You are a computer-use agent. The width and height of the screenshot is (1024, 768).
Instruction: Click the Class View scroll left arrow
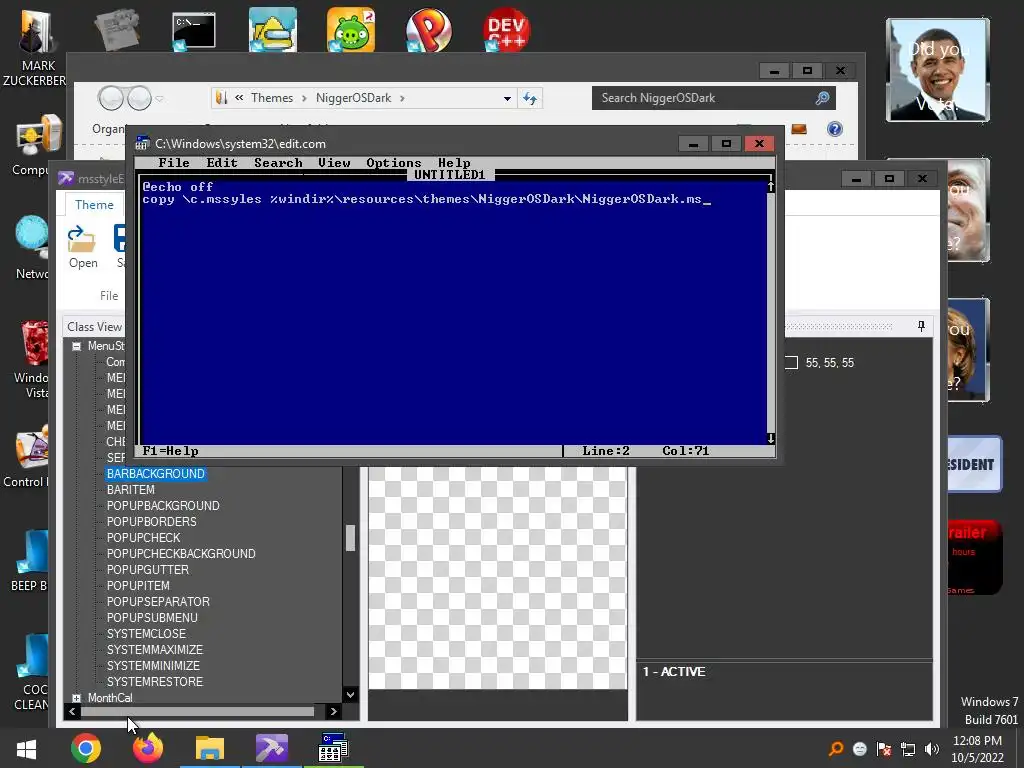[72, 711]
